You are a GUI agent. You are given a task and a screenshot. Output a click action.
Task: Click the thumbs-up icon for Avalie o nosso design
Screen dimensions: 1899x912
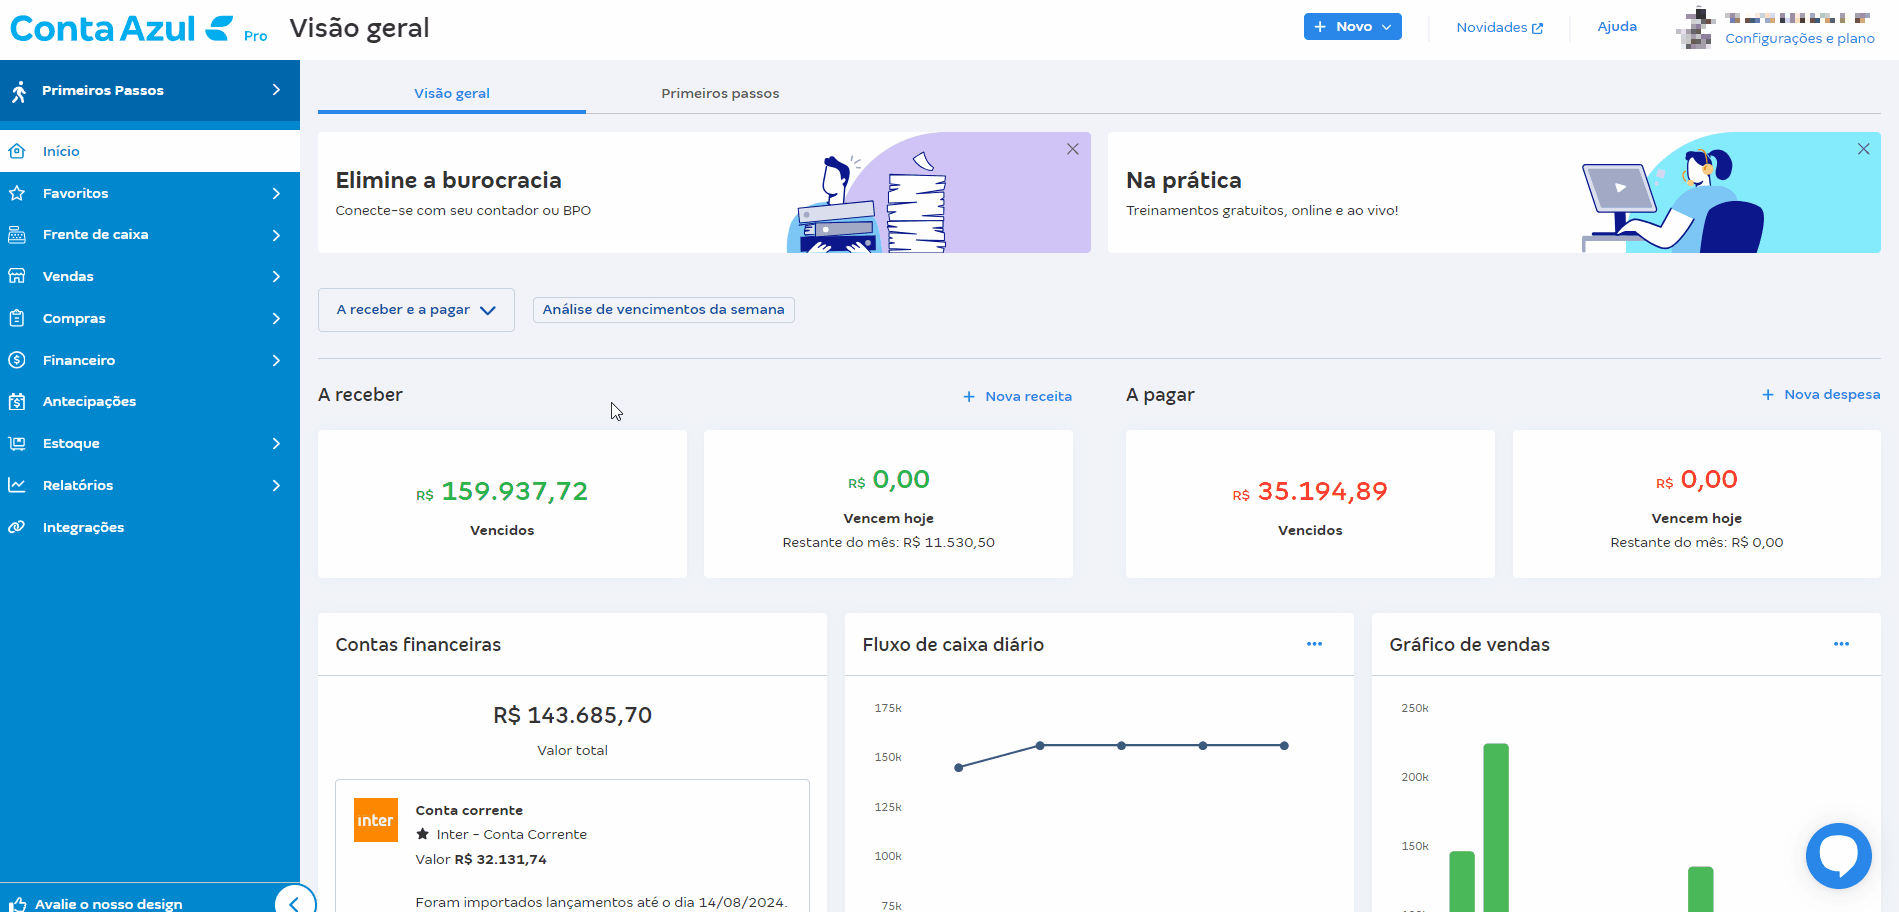click(x=17, y=904)
